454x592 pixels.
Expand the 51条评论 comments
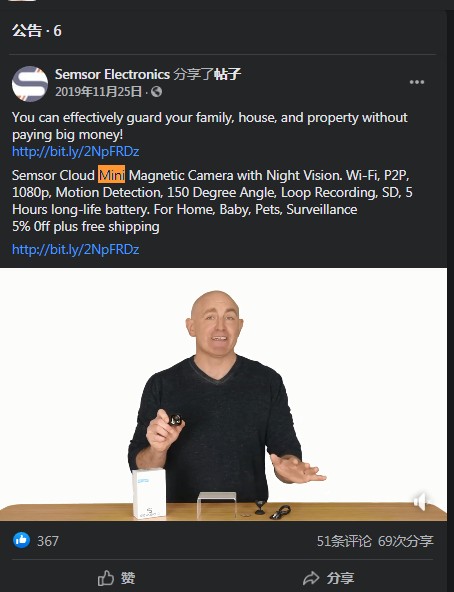(344, 541)
